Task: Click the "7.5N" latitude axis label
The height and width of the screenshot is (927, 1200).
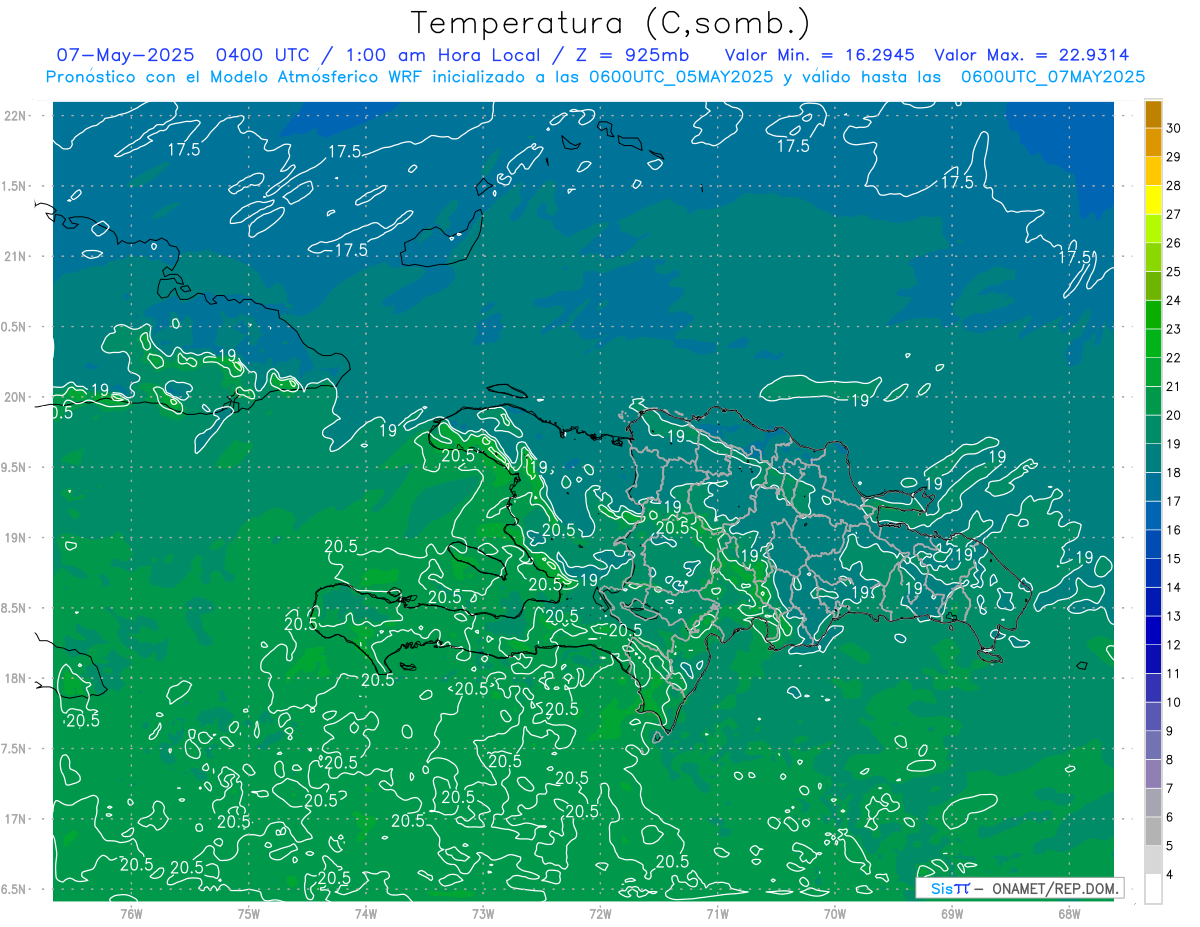Action: [x=15, y=749]
